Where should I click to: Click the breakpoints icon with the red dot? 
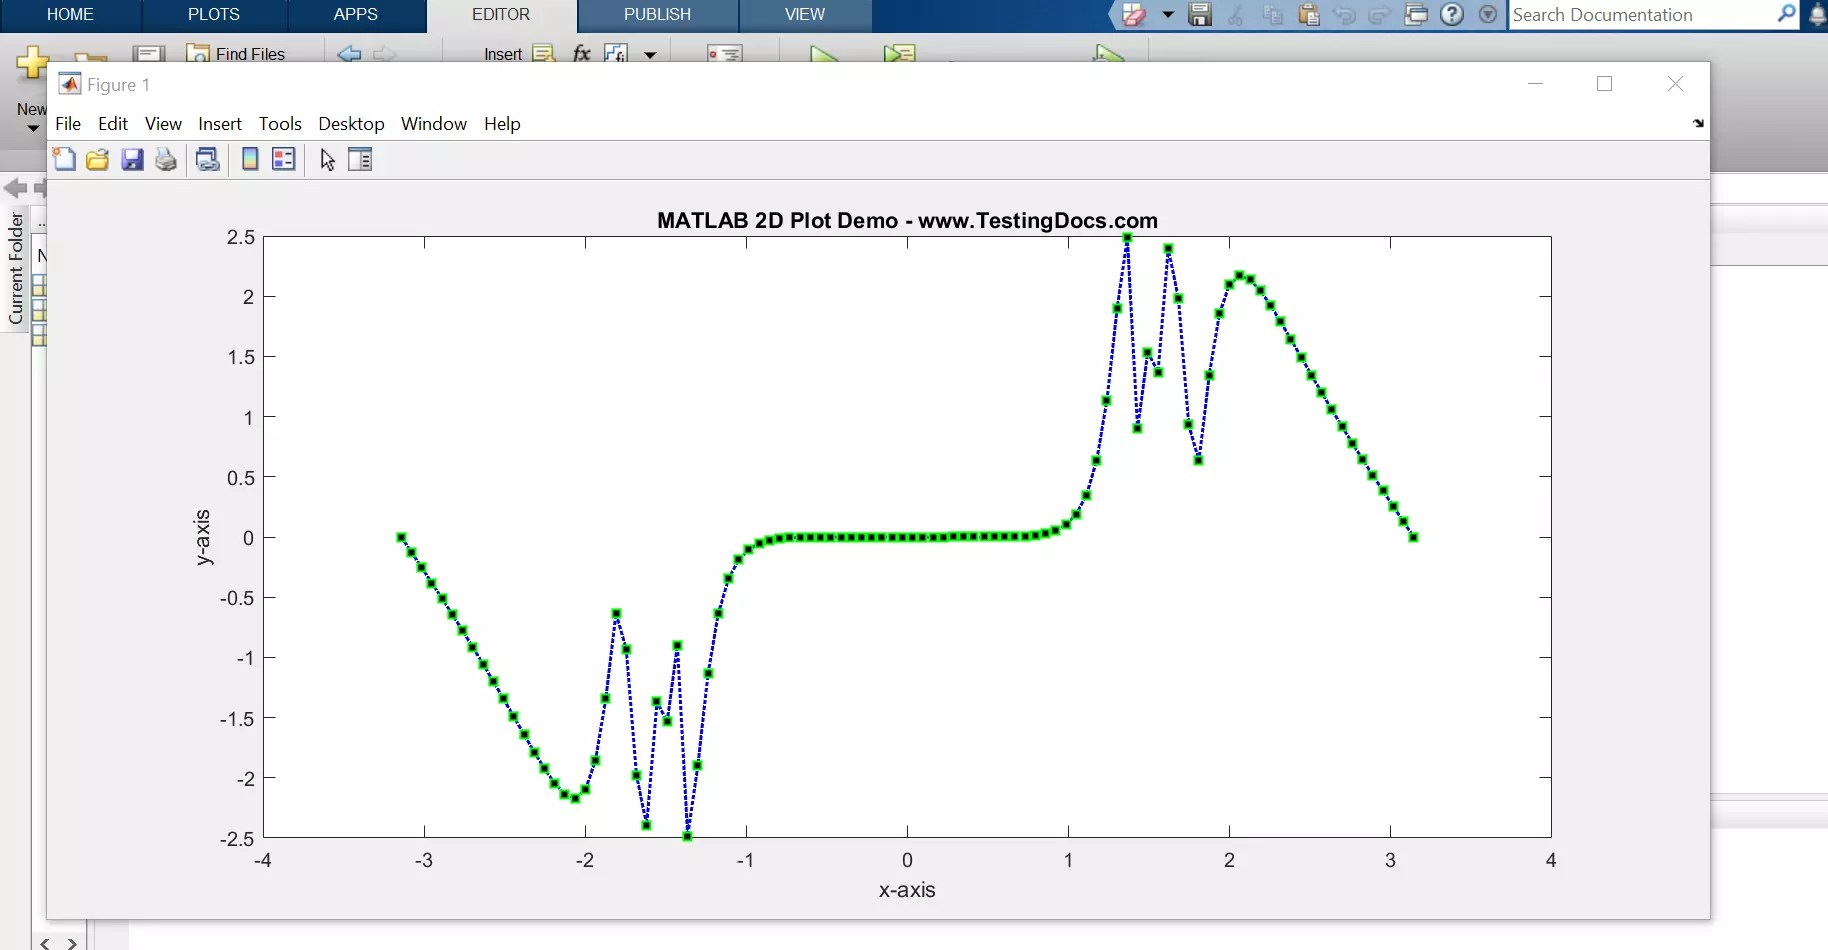click(724, 54)
